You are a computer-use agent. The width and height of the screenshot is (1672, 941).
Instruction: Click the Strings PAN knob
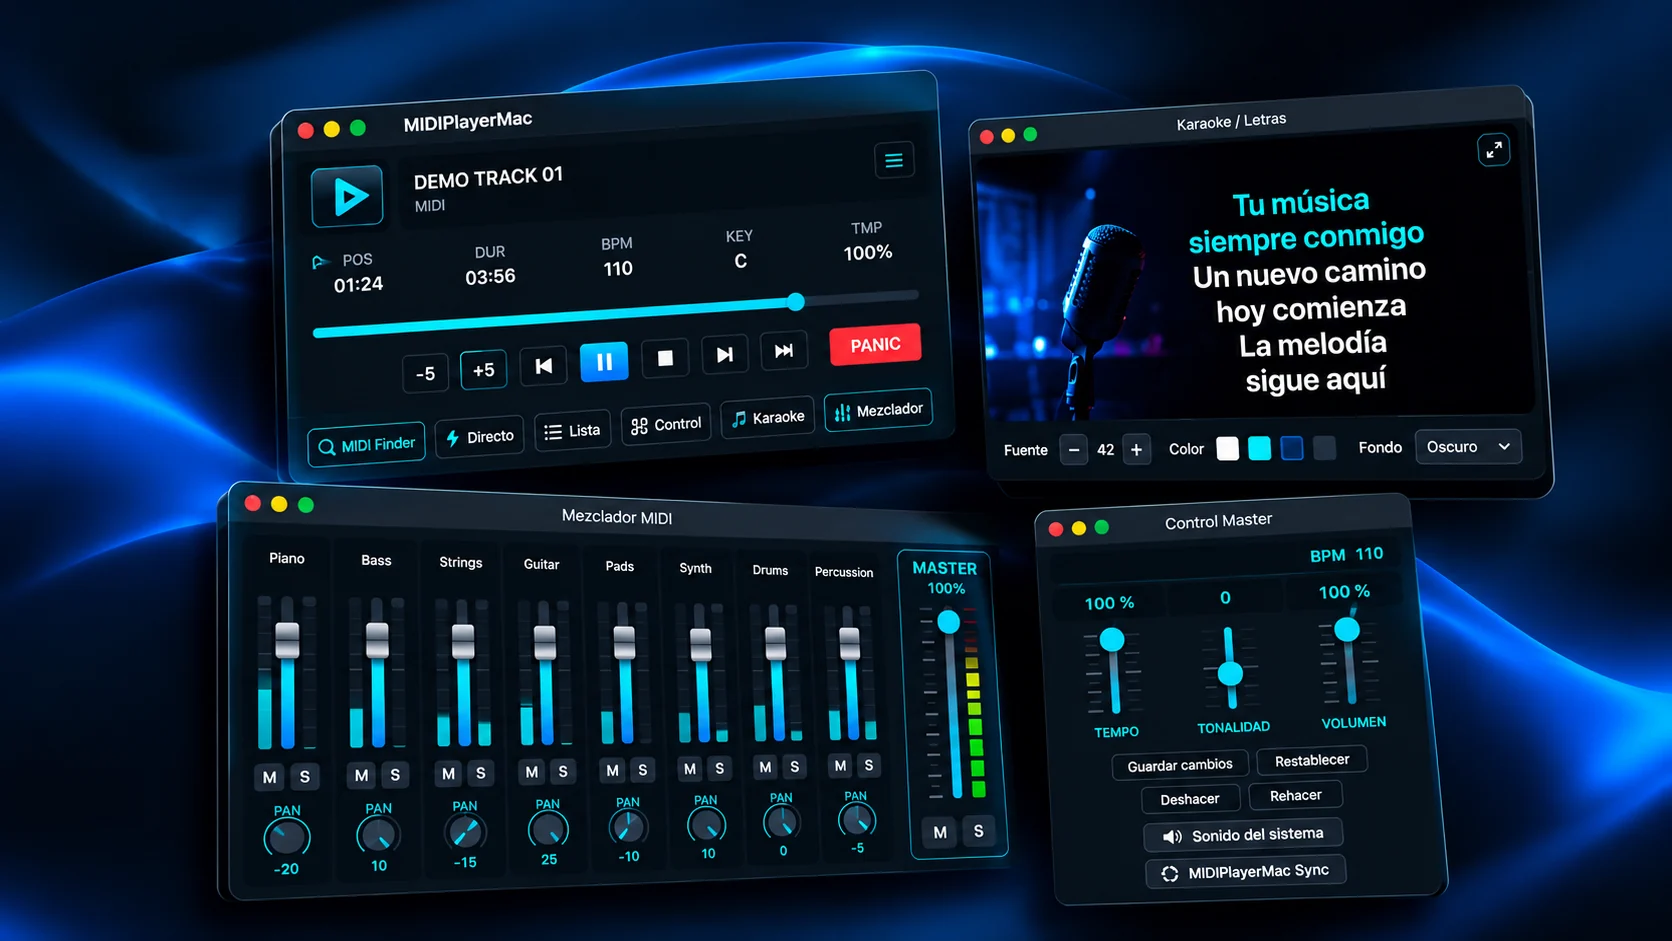[x=465, y=832]
